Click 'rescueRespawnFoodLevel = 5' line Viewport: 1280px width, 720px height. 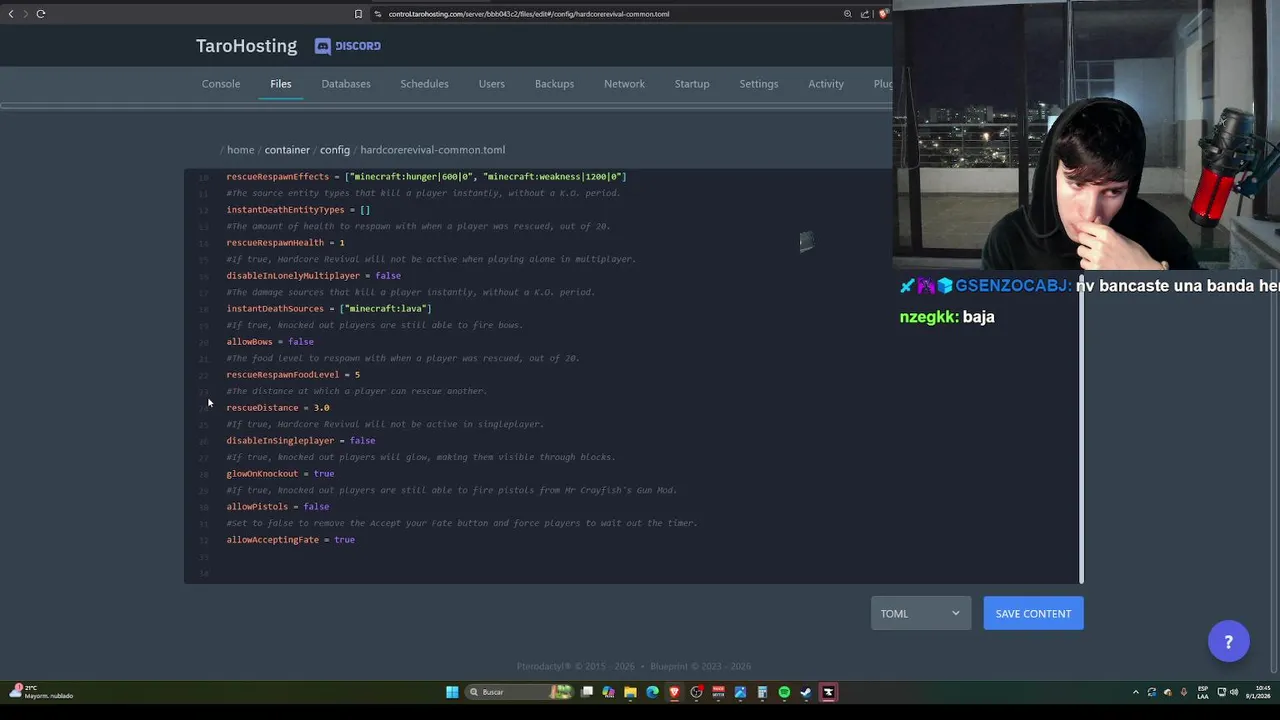[293, 375]
